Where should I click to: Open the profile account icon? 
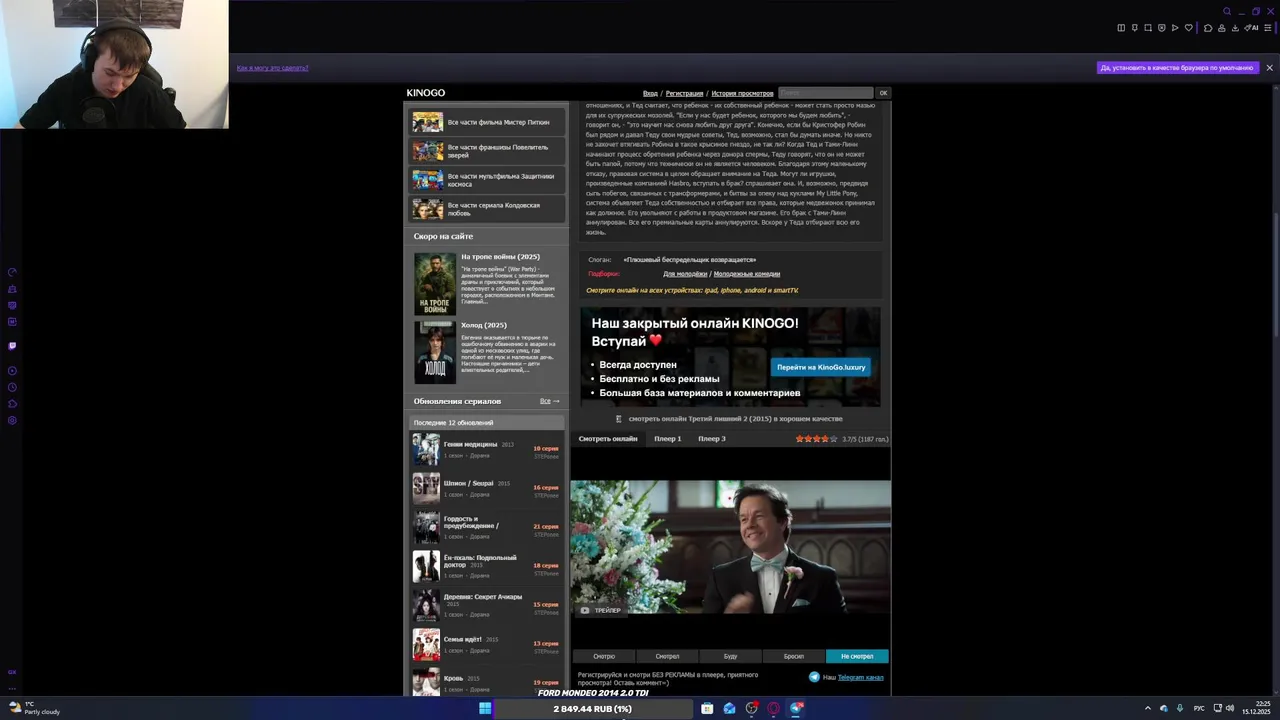[x=1222, y=28]
